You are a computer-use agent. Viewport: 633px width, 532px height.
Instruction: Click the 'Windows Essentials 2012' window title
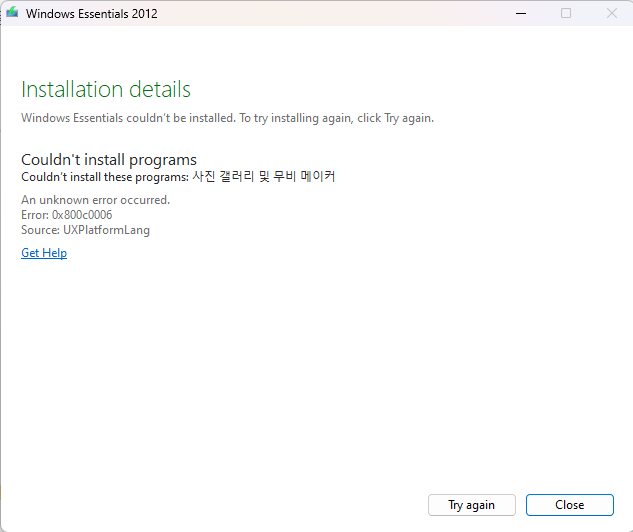(x=92, y=14)
